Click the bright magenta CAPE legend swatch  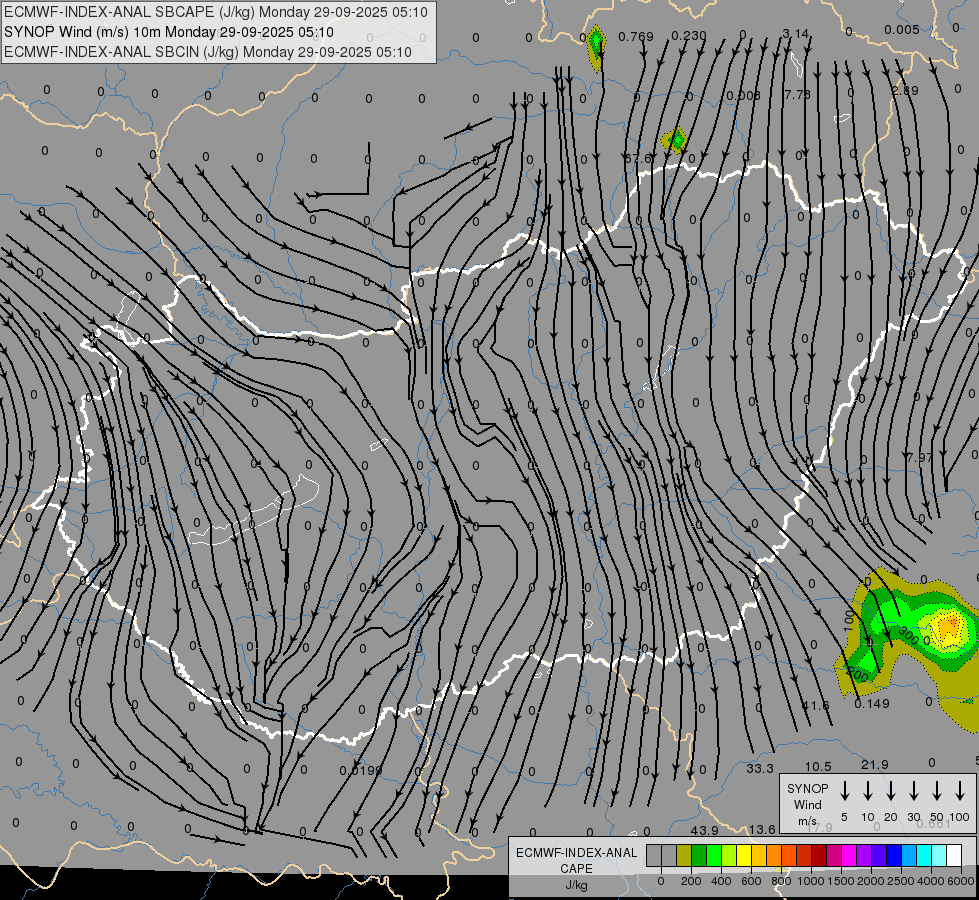pos(849,855)
